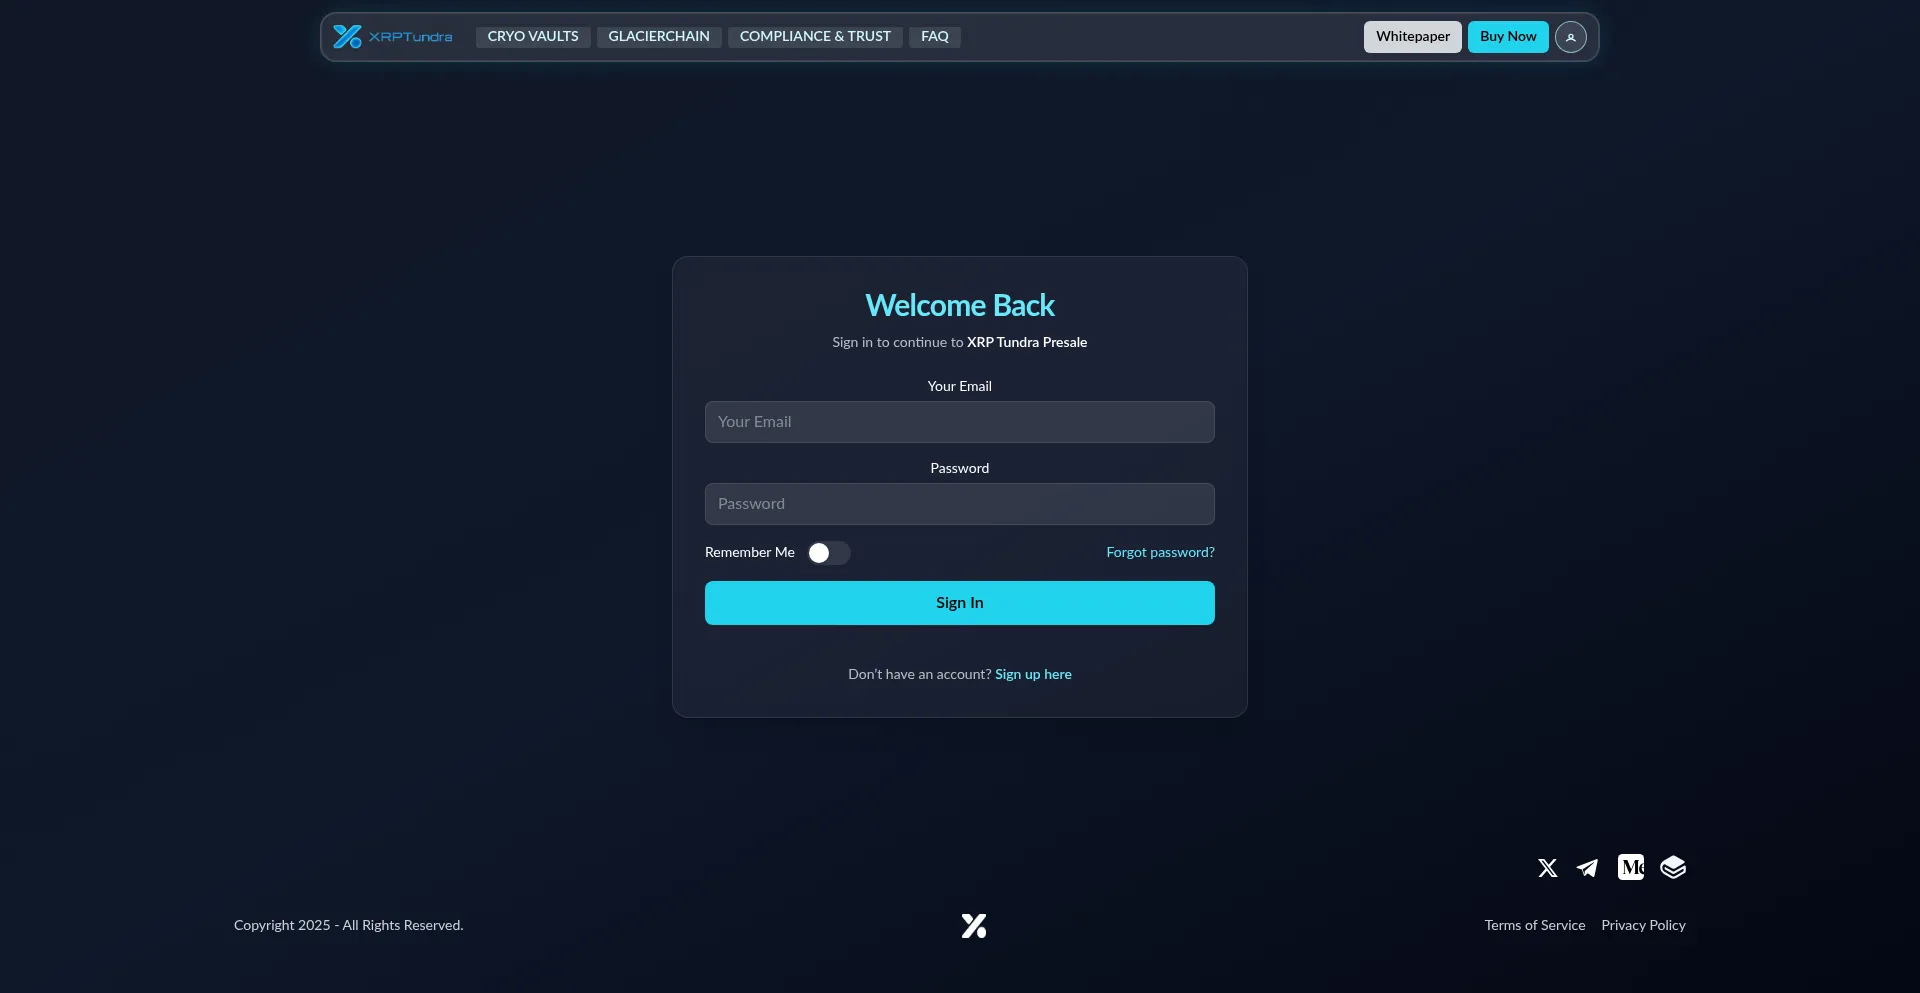Click into the Password field
Viewport: 1920px width, 993px height.
[959, 504]
